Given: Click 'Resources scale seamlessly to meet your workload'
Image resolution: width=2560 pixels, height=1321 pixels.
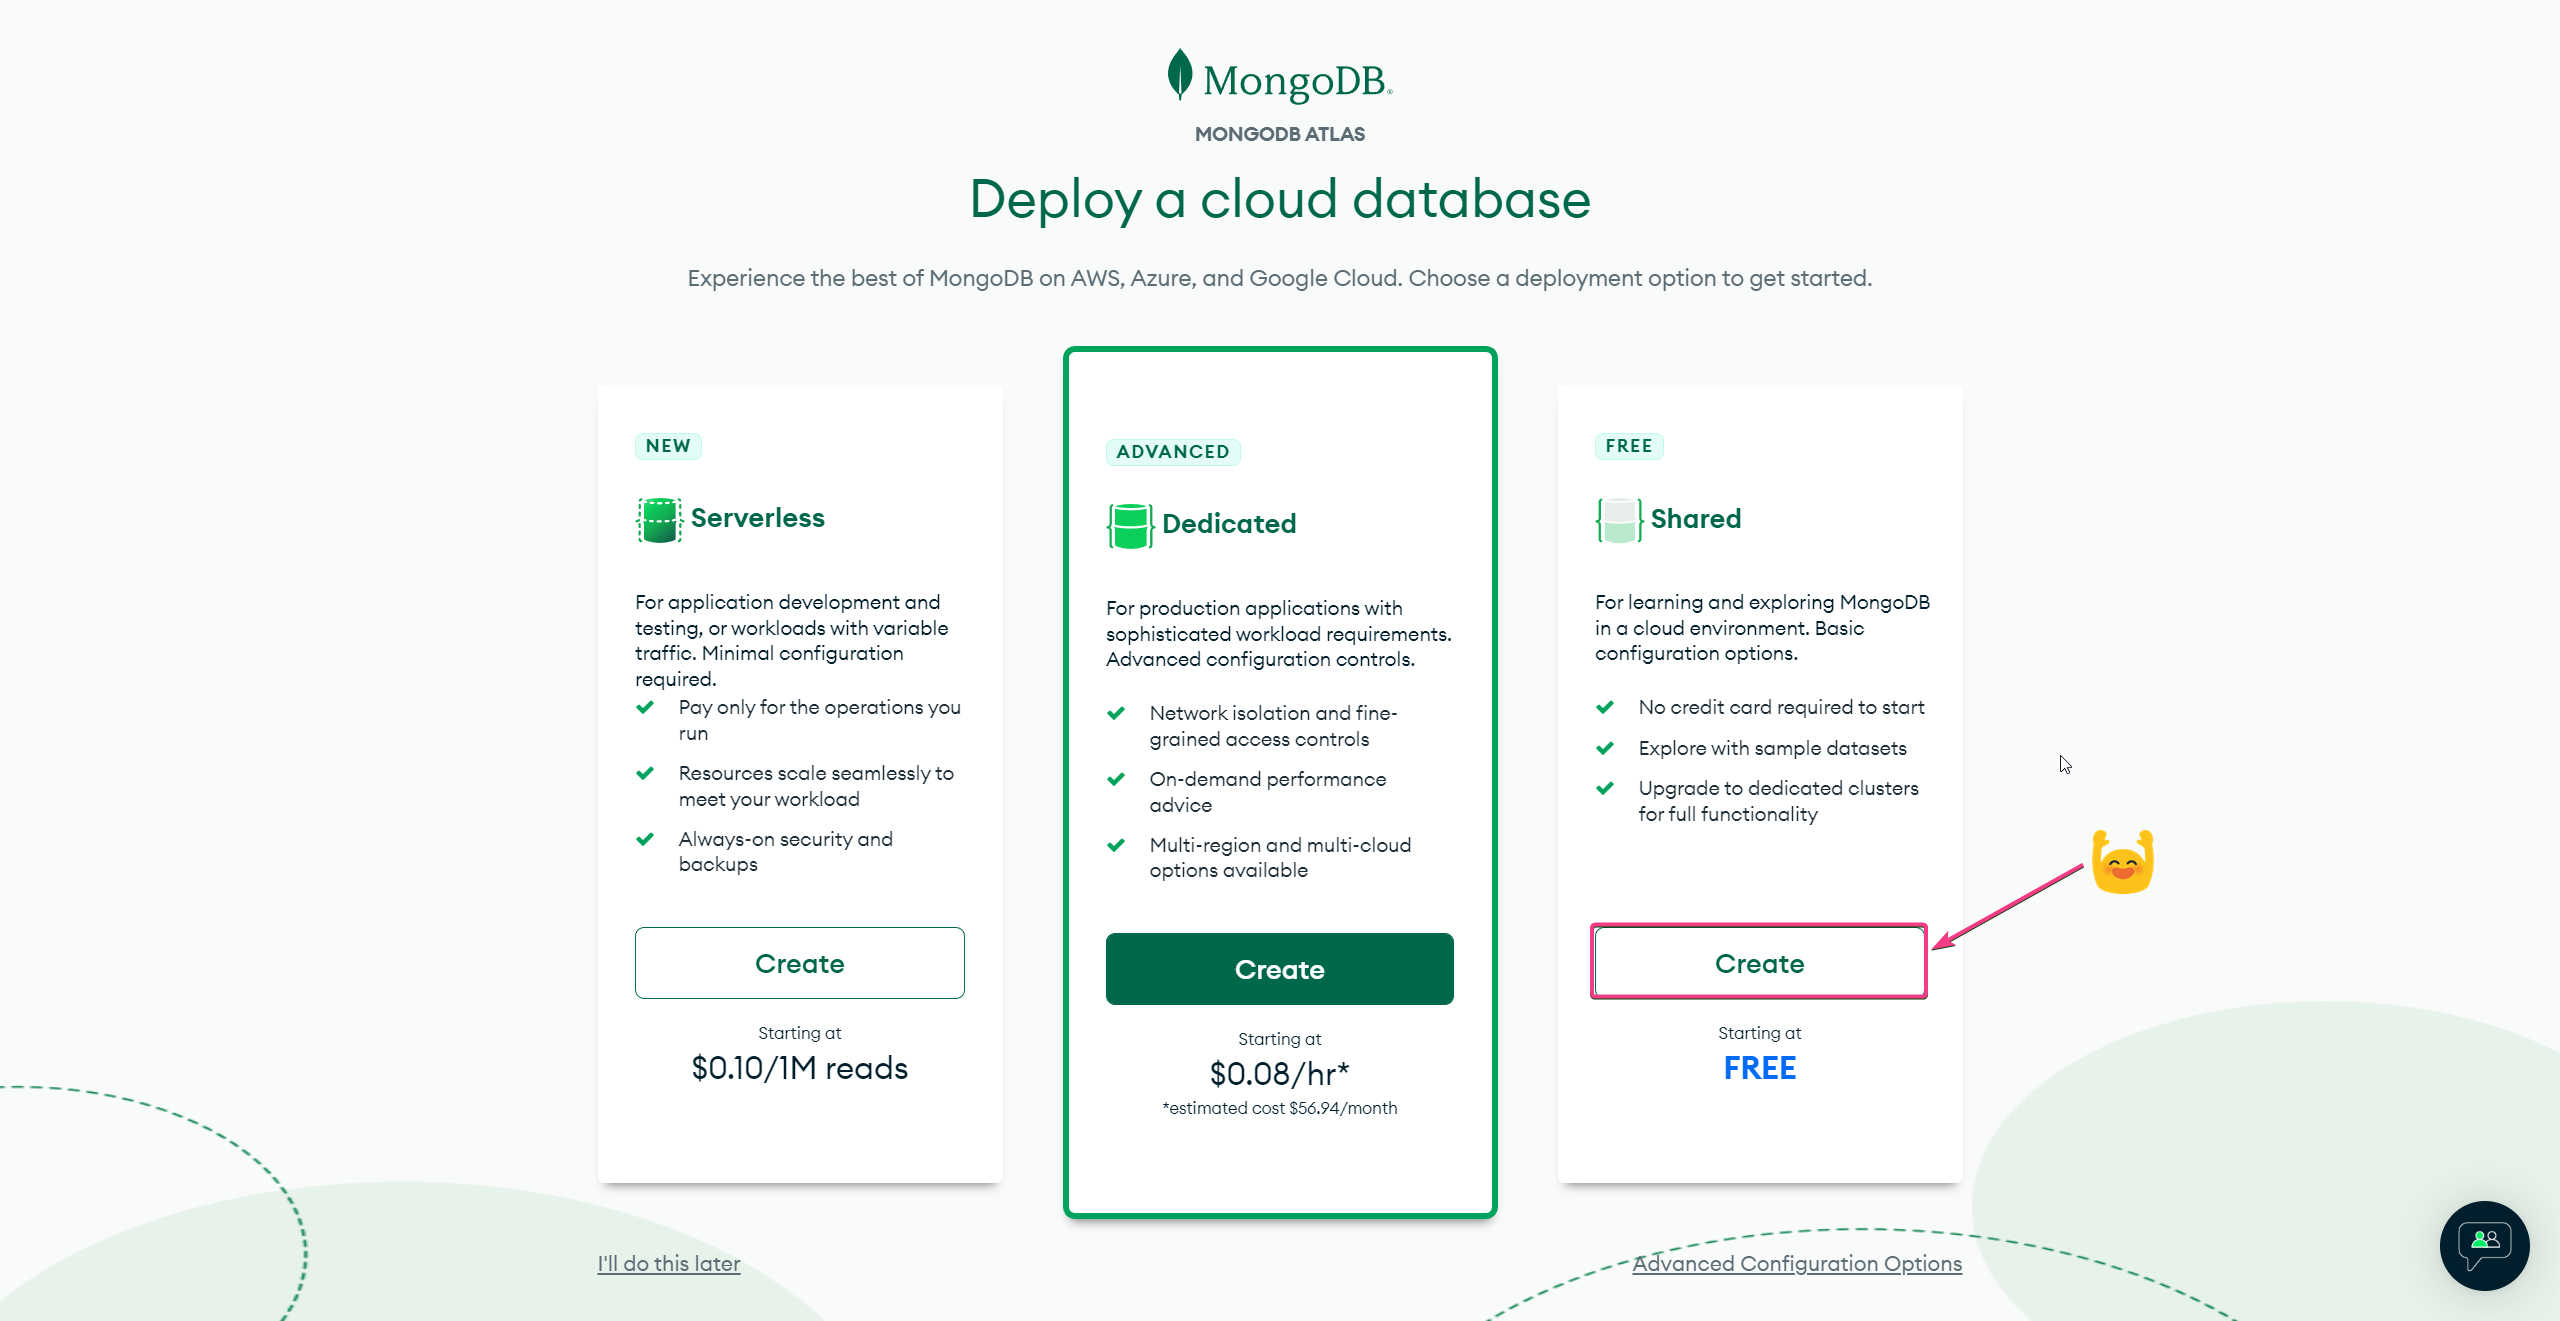Looking at the screenshot, I should (817, 786).
